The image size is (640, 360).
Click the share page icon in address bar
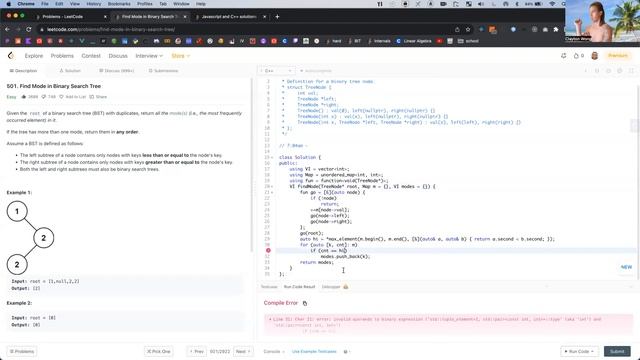coord(457,29)
